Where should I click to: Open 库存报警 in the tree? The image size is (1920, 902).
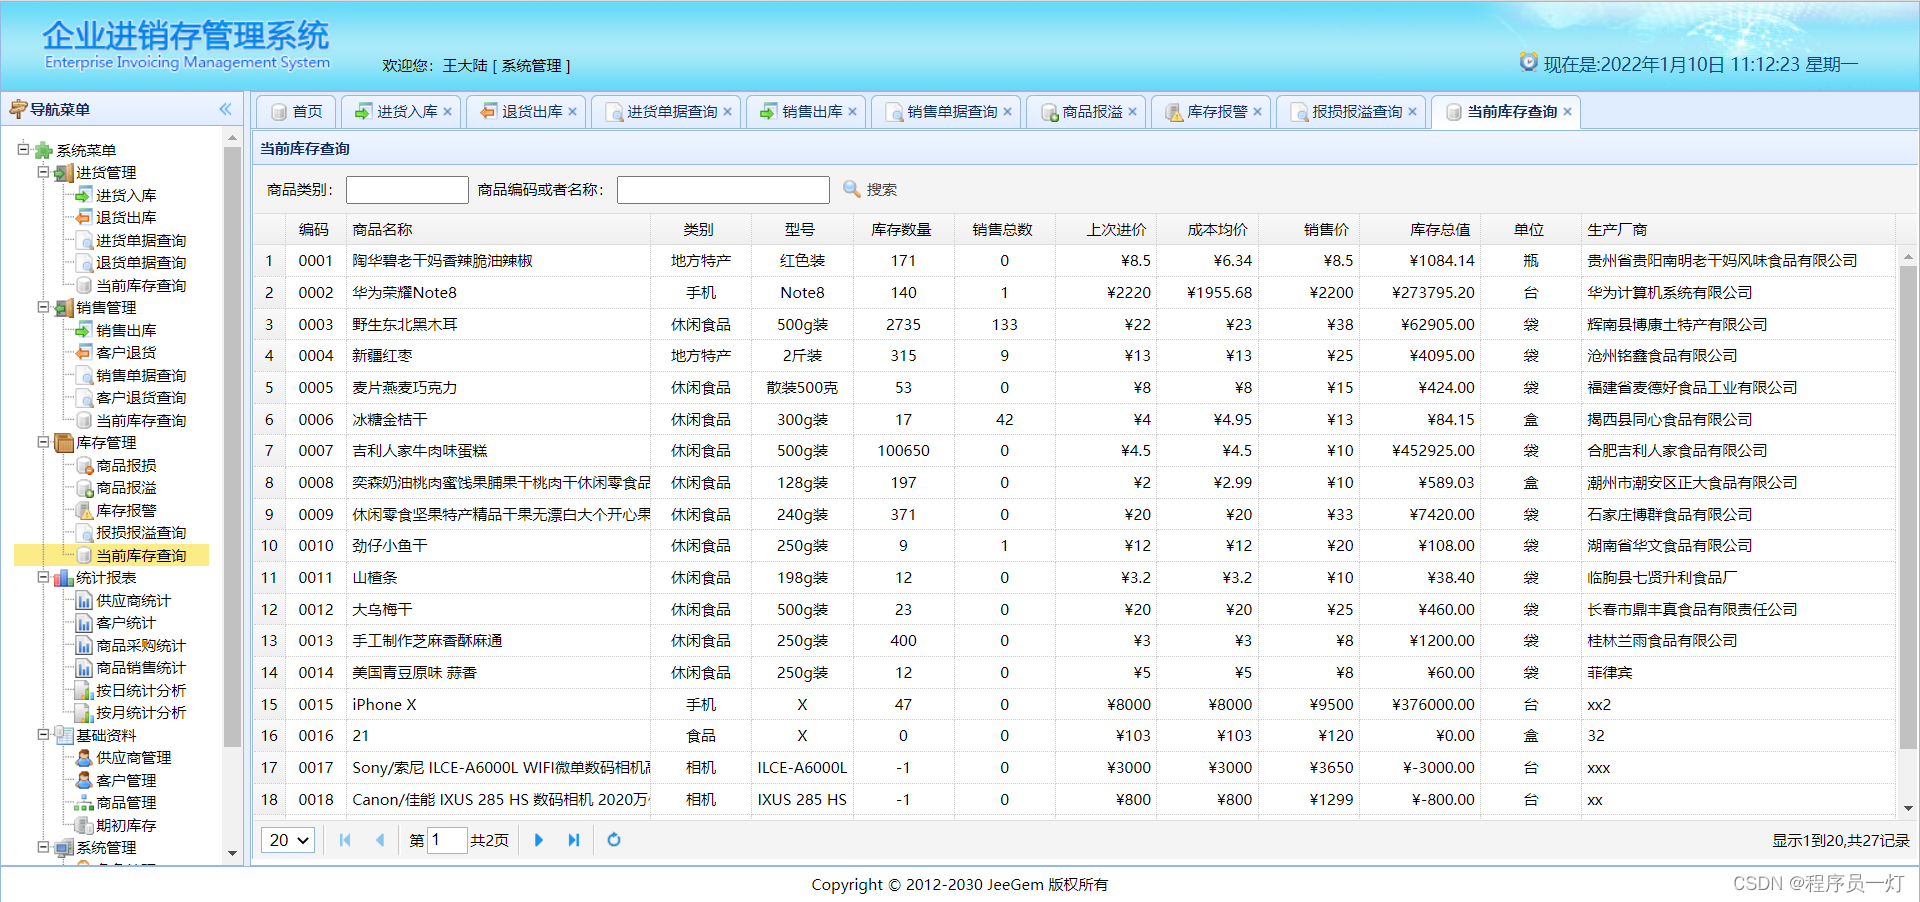point(126,510)
